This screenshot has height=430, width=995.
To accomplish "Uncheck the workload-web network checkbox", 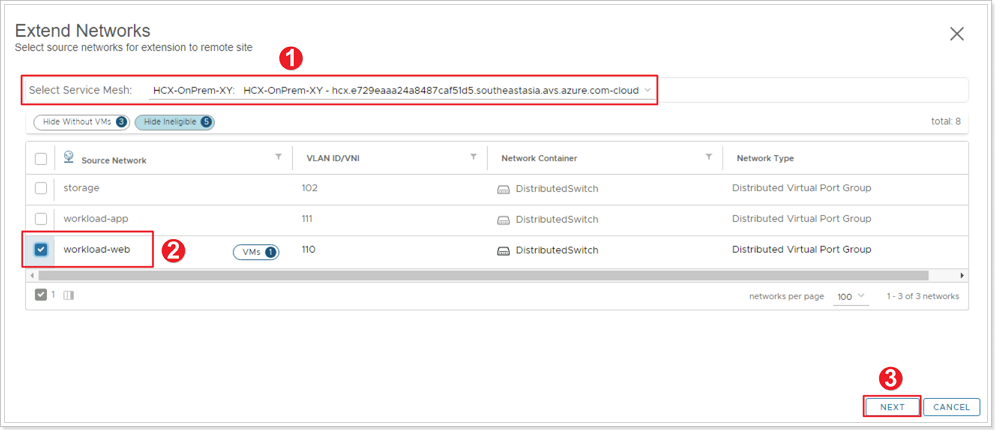I will pyautogui.click(x=41, y=250).
